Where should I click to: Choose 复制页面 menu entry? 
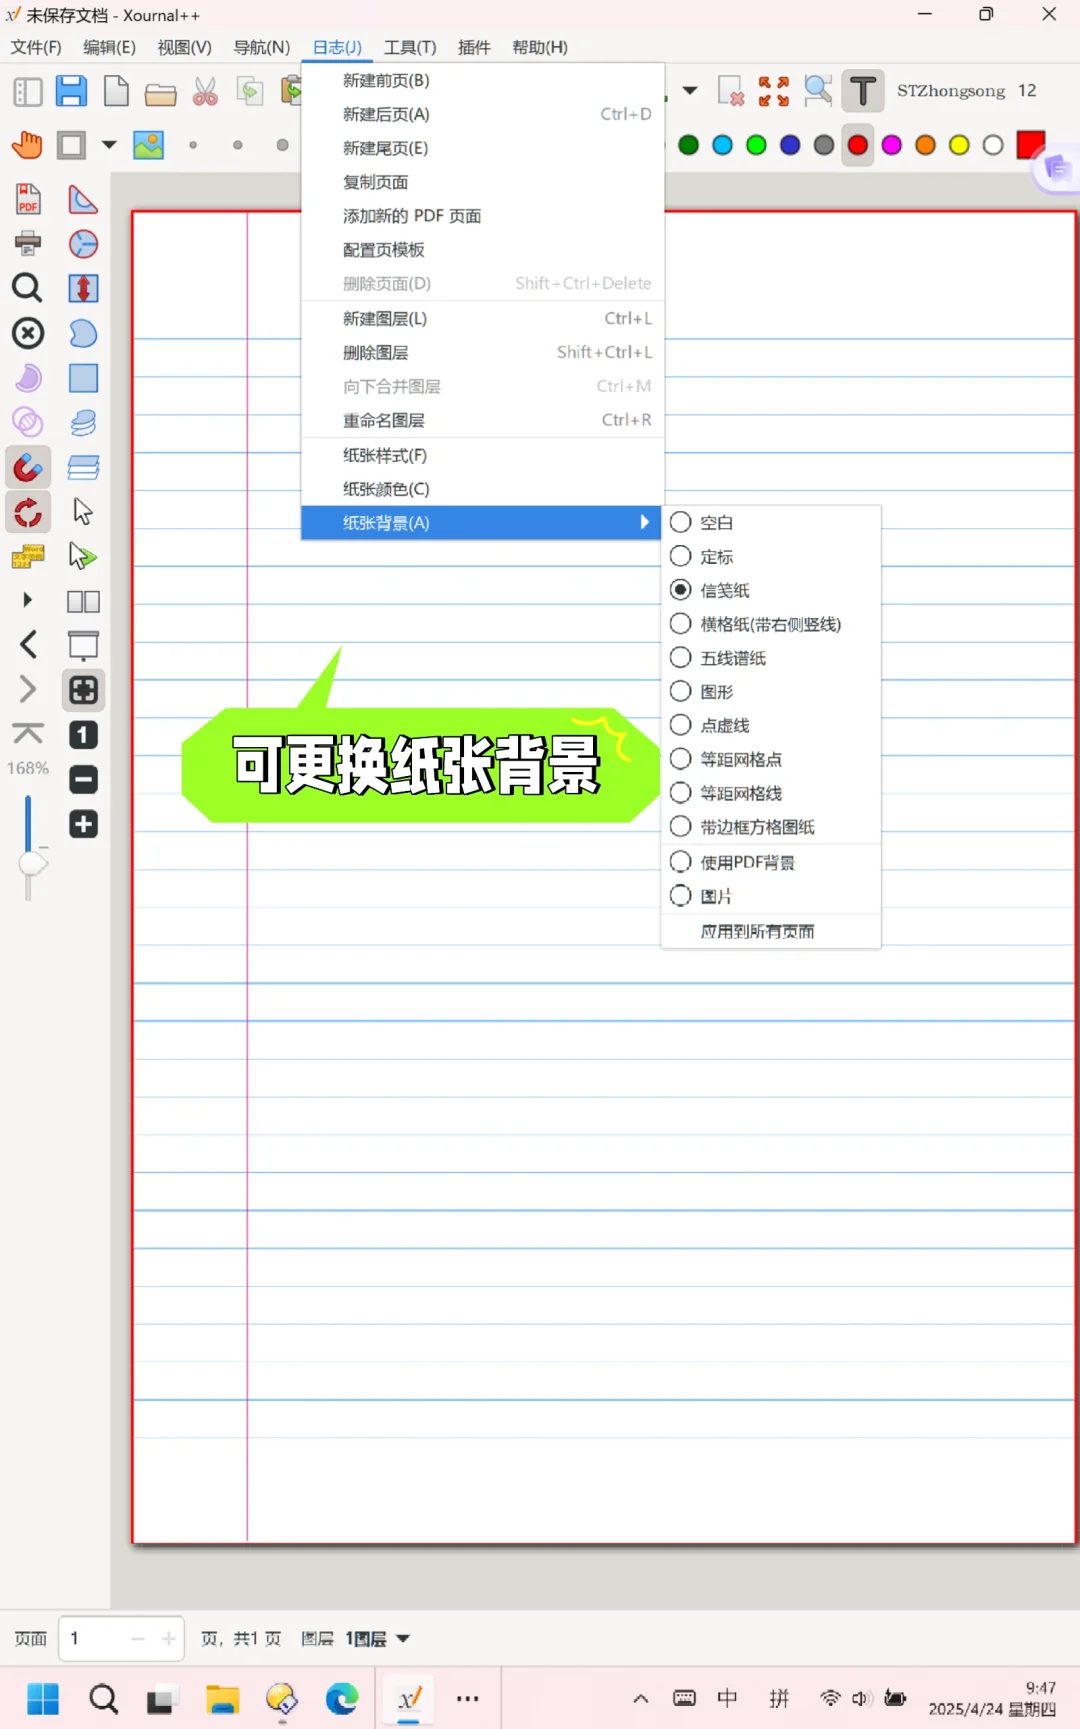pyautogui.click(x=483, y=182)
